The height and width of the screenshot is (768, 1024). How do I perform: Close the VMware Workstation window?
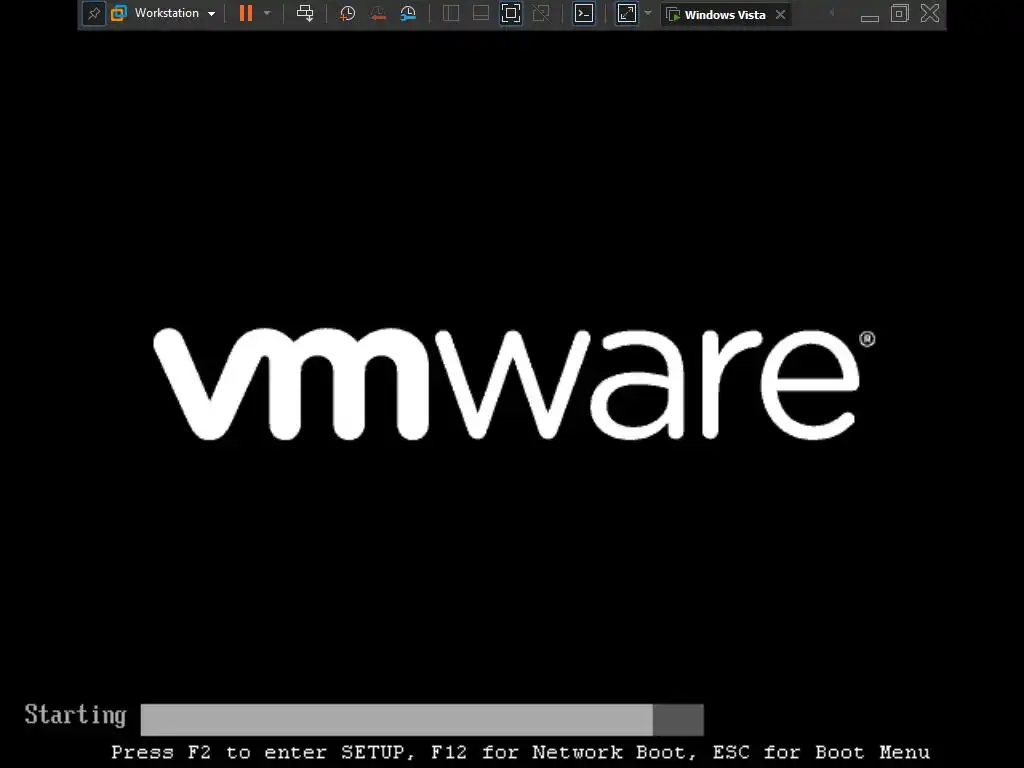coord(930,13)
